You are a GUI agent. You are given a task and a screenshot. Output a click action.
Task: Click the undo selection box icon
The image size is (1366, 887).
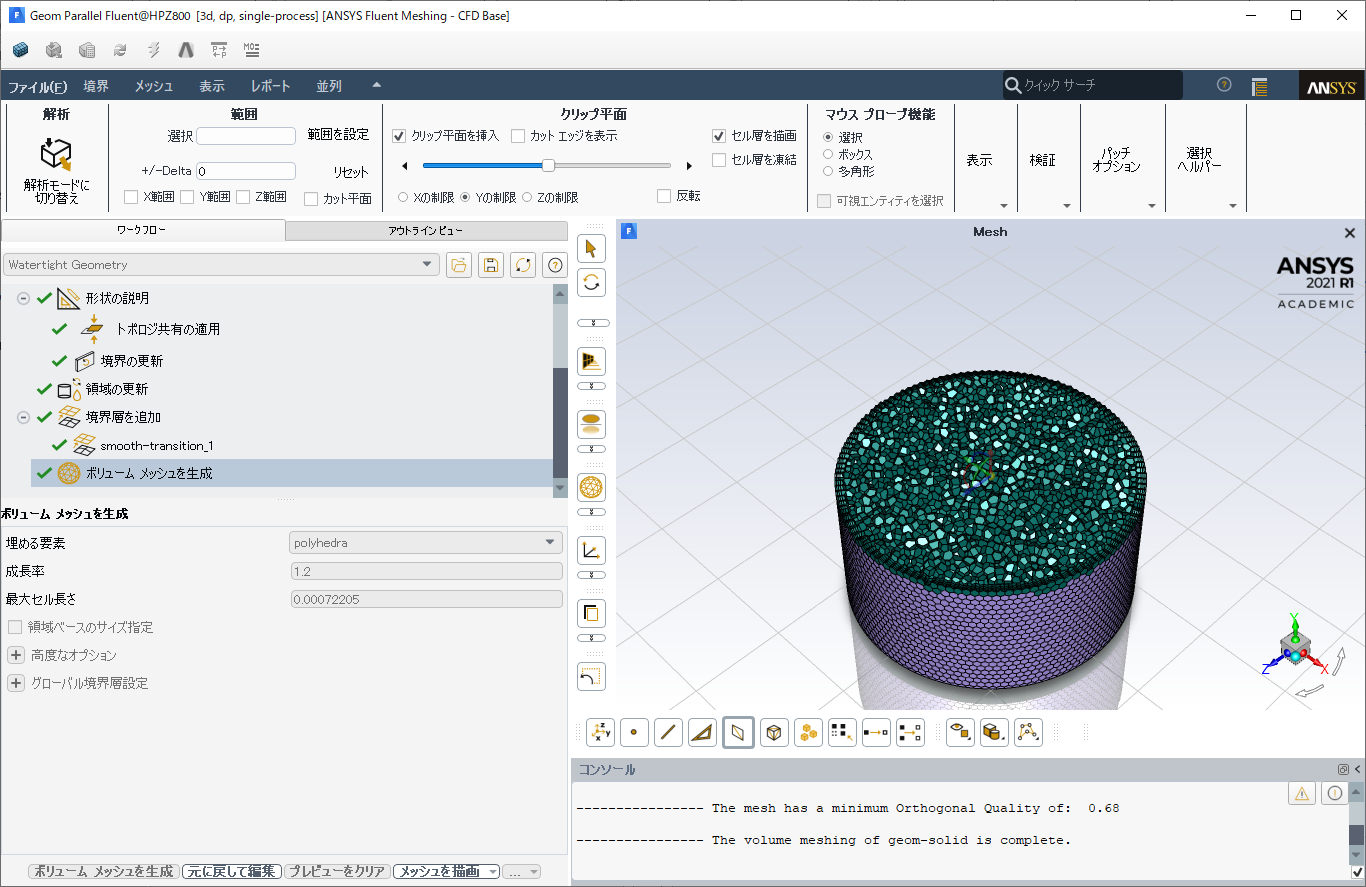tap(592, 676)
